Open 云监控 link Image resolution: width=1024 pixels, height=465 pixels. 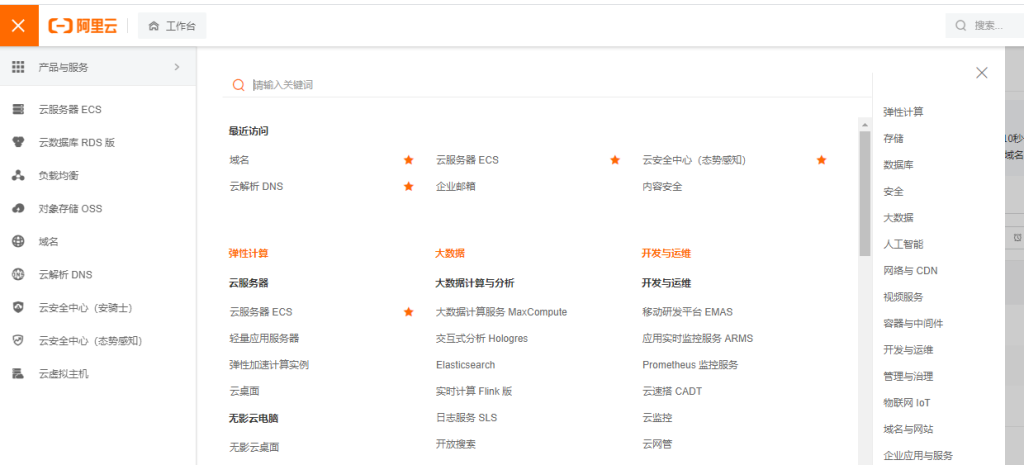[657, 417]
